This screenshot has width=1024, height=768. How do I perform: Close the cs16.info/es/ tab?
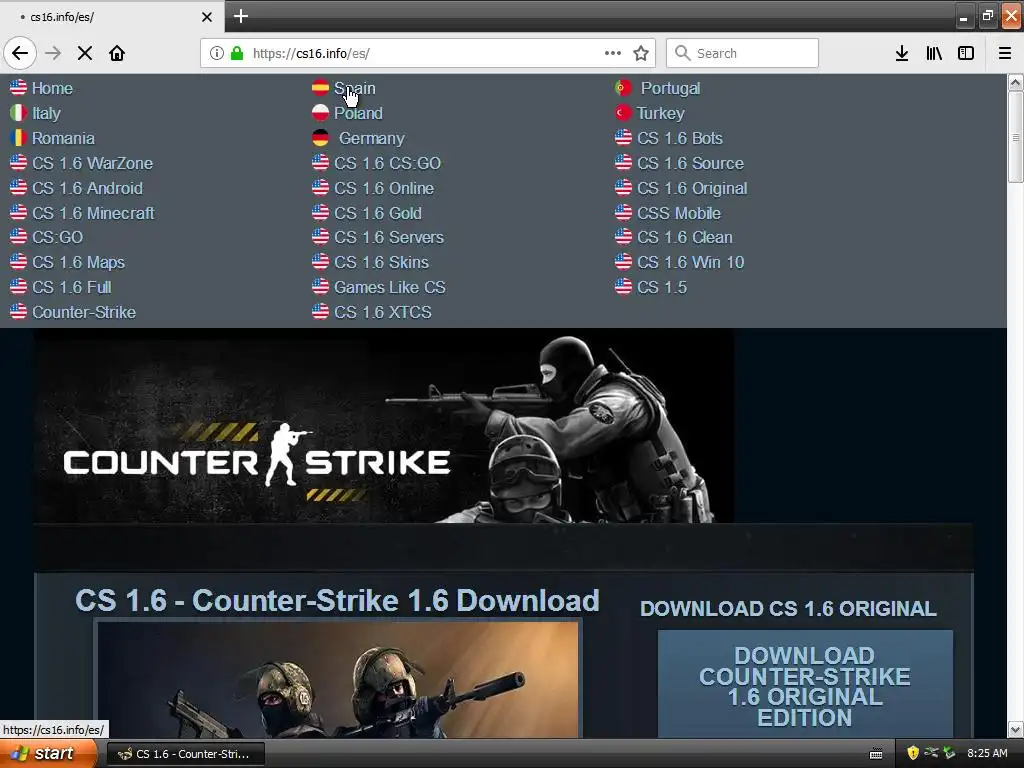207,17
